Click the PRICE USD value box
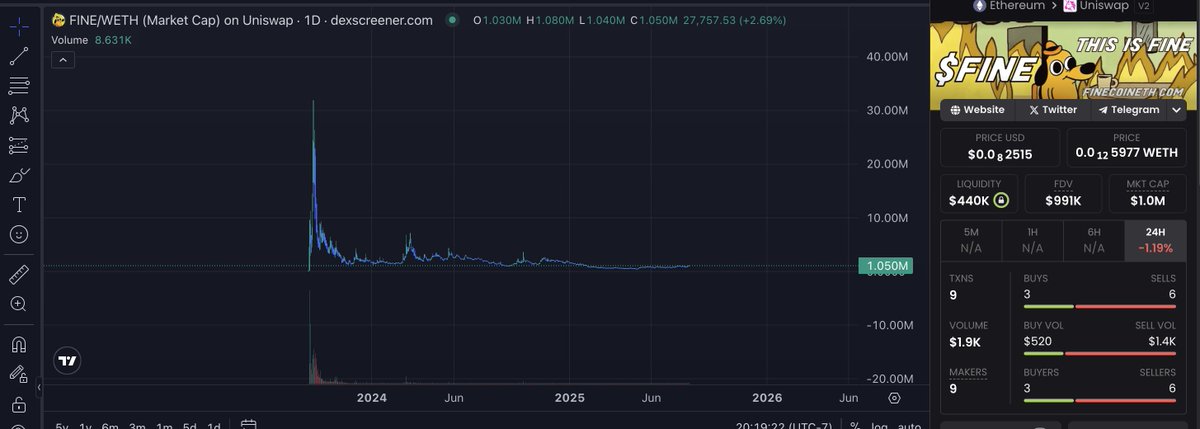The height and width of the screenshot is (429, 1200). [x=1000, y=147]
